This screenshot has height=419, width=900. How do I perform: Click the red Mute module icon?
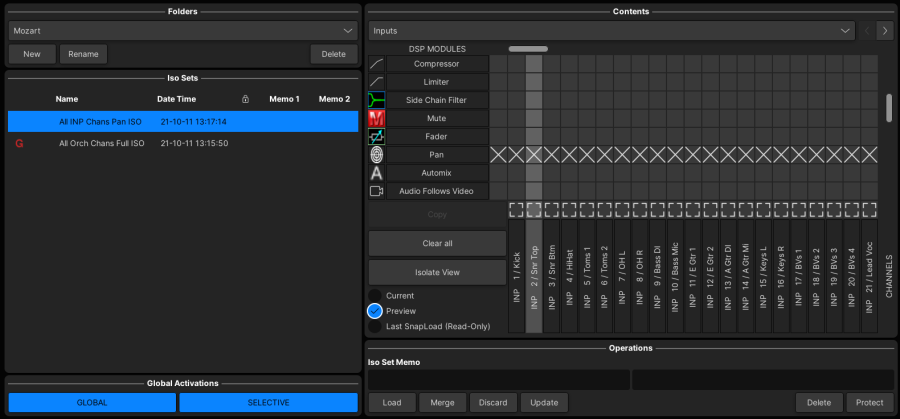(377, 118)
